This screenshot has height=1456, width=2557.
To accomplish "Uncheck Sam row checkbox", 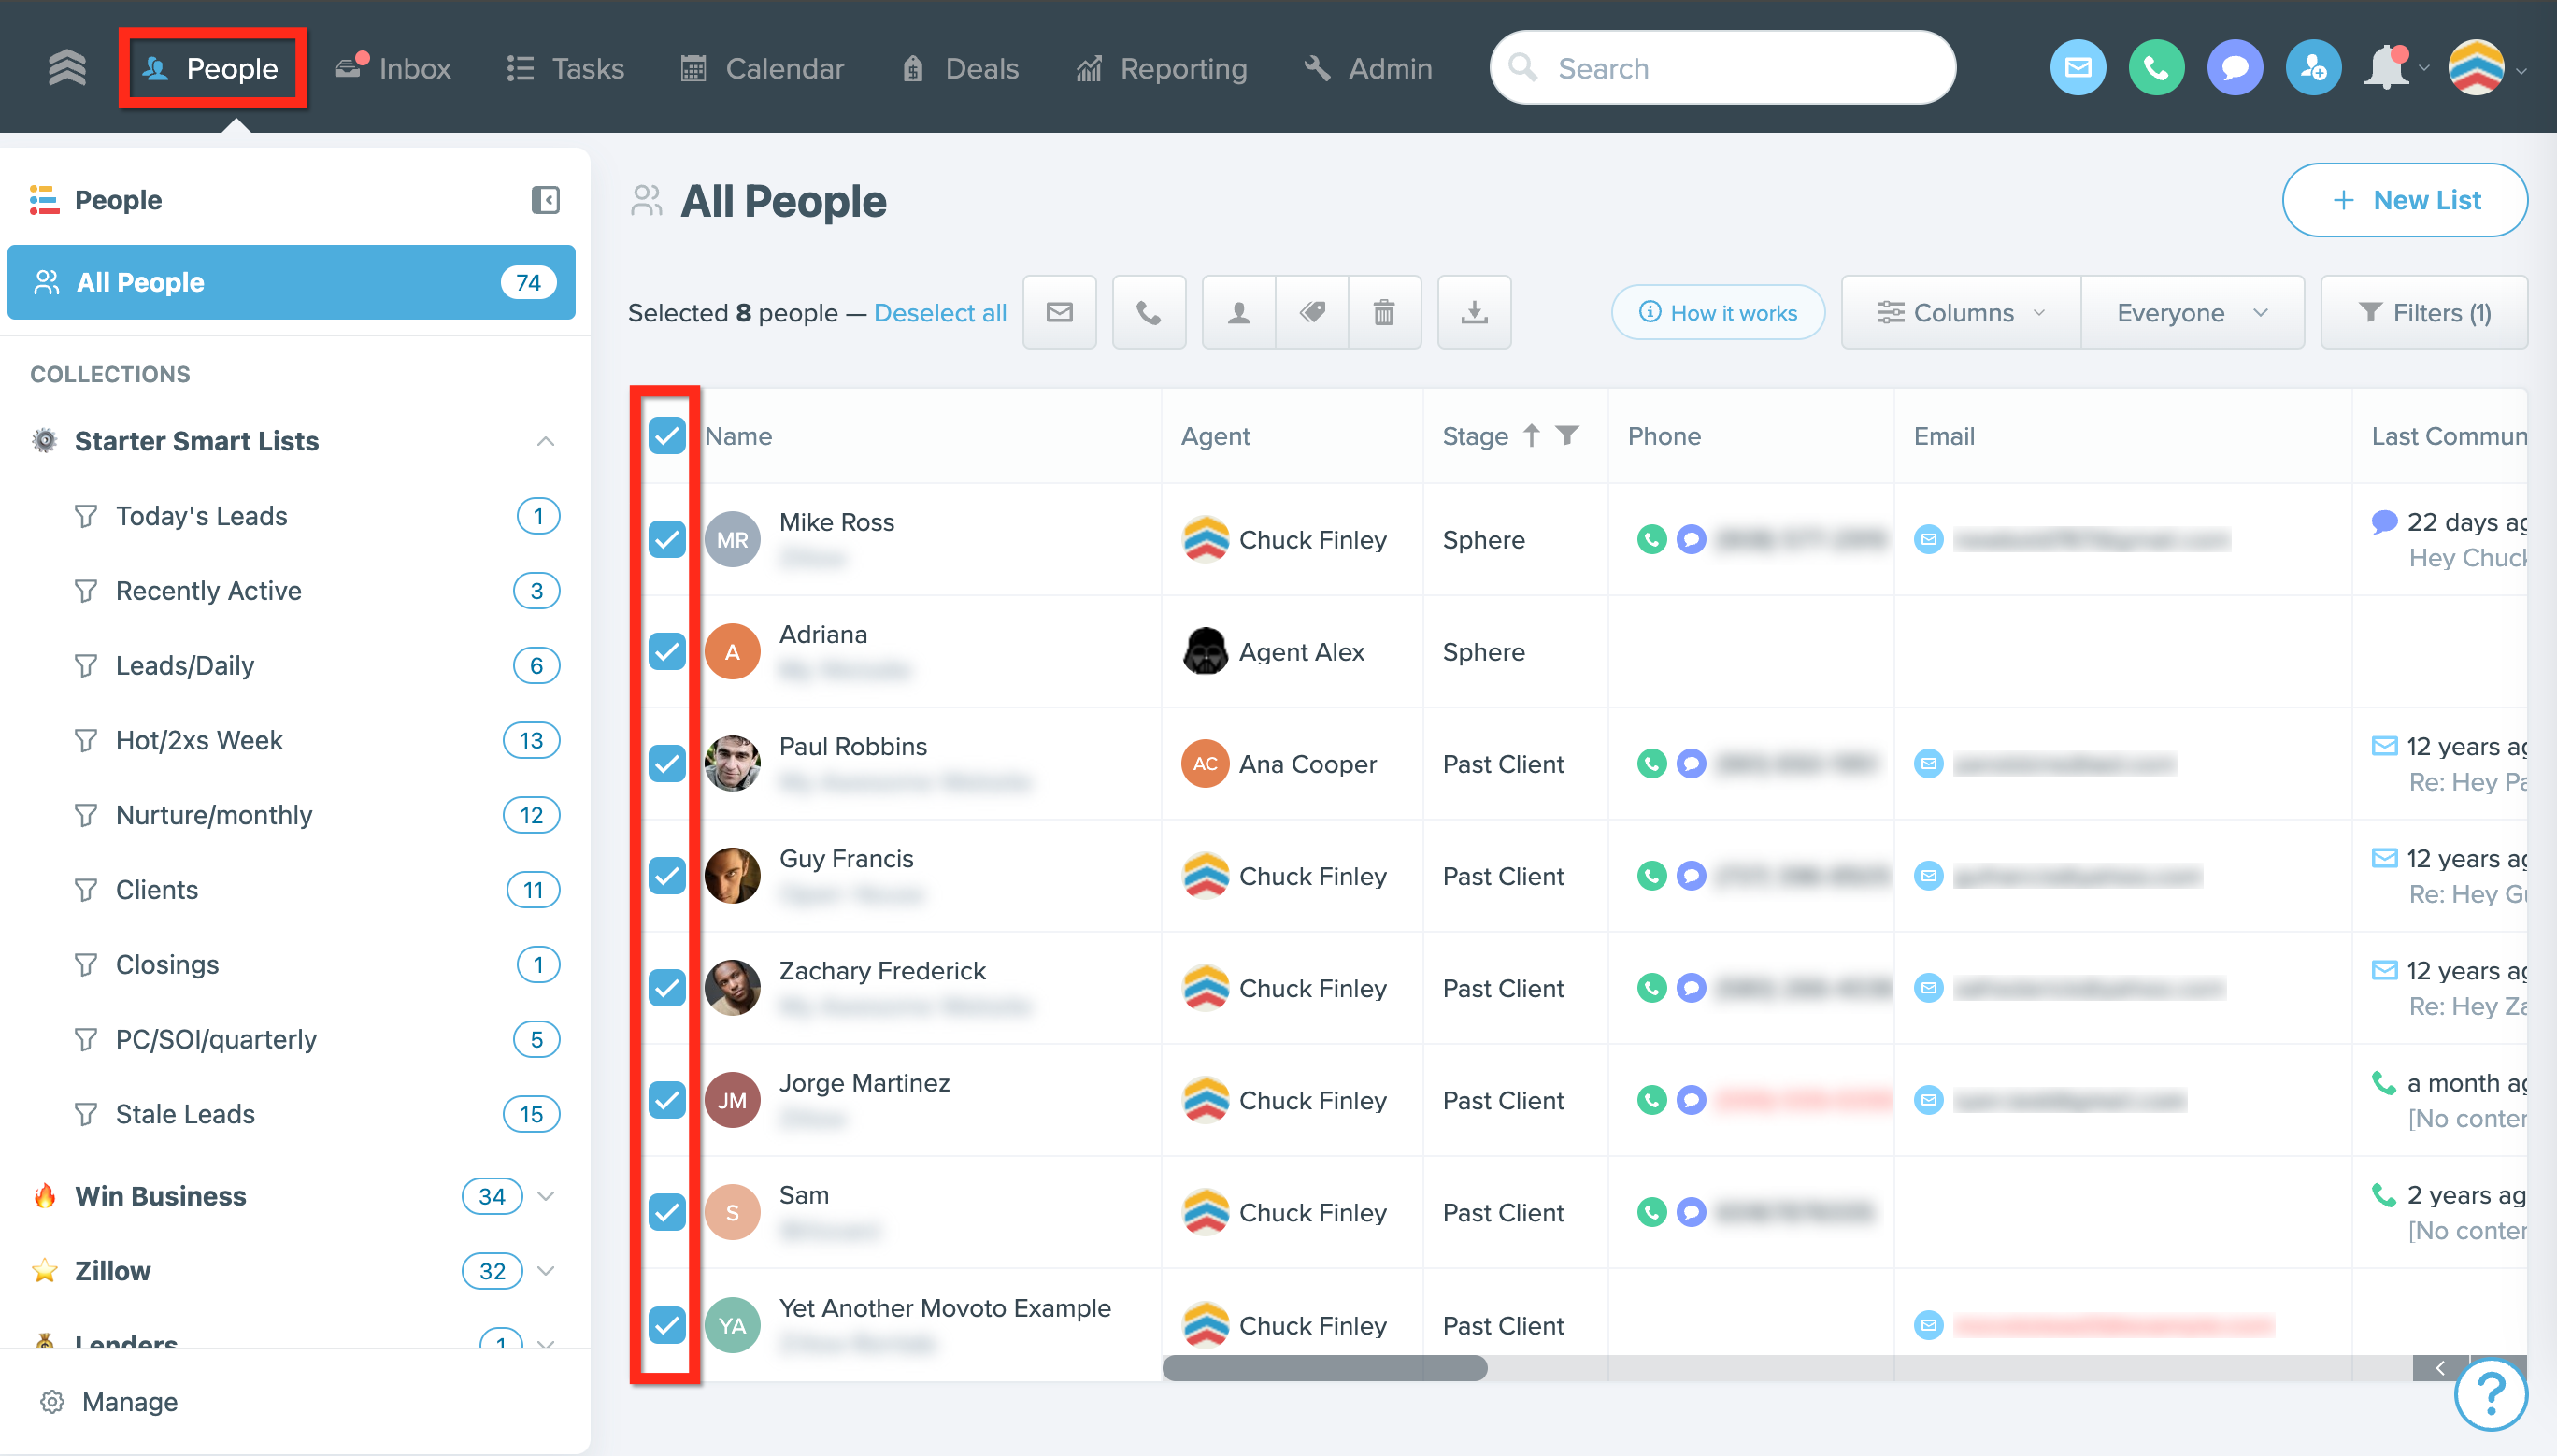I will (667, 1212).
